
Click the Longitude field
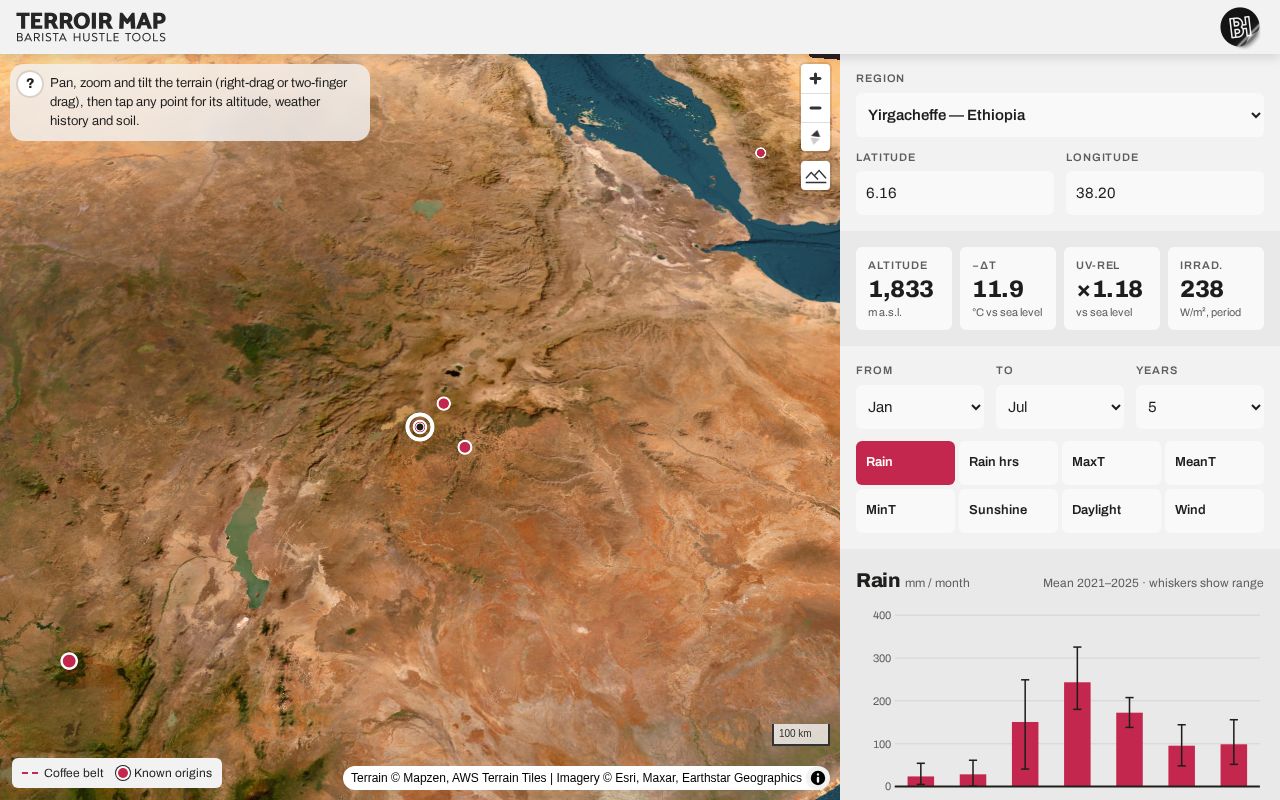pyautogui.click(x=1165, y=193)
